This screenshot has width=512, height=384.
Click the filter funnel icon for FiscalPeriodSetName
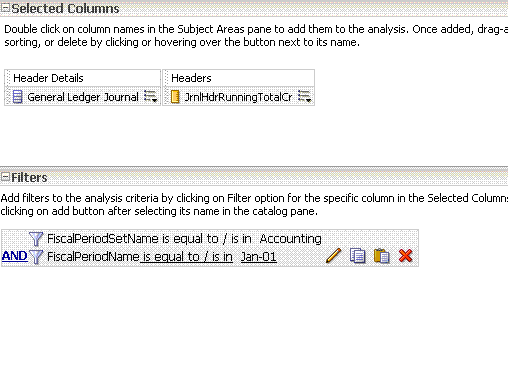tap(36, 239)
